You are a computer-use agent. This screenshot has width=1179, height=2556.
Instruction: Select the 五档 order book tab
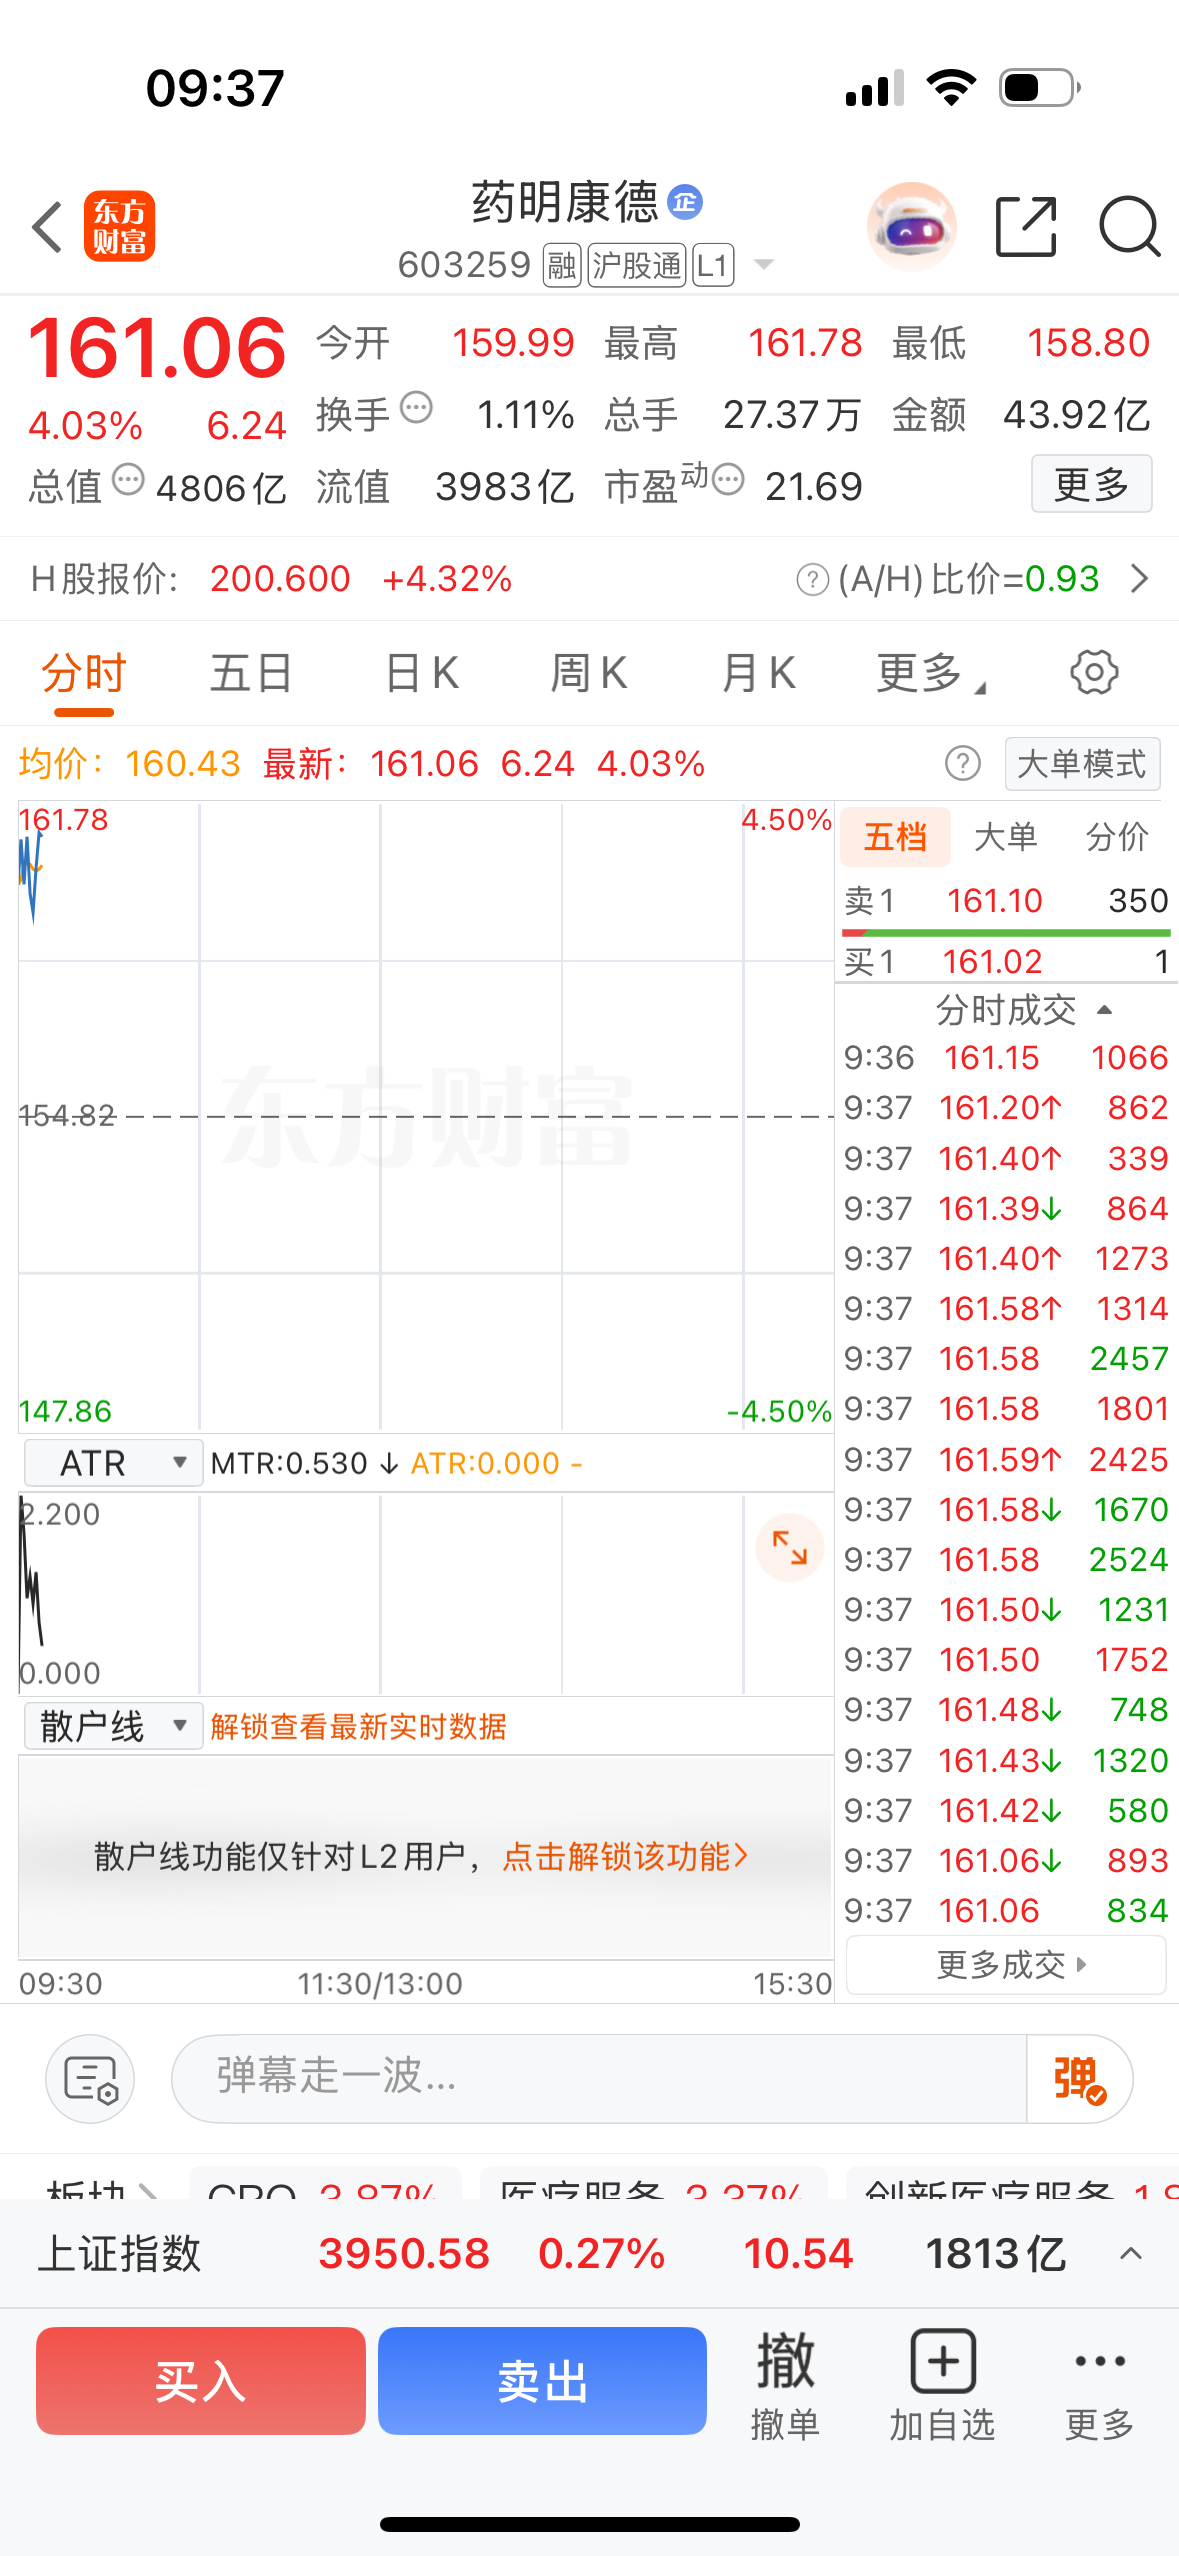(x=895, y=837)
